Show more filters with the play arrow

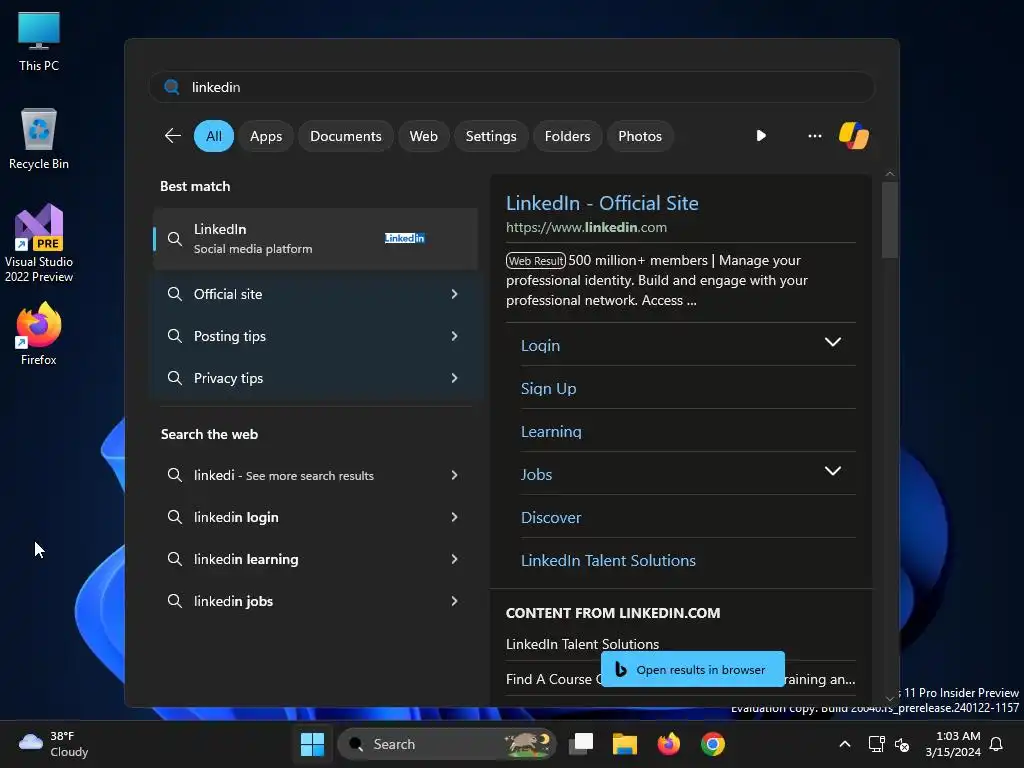(761, 136)
